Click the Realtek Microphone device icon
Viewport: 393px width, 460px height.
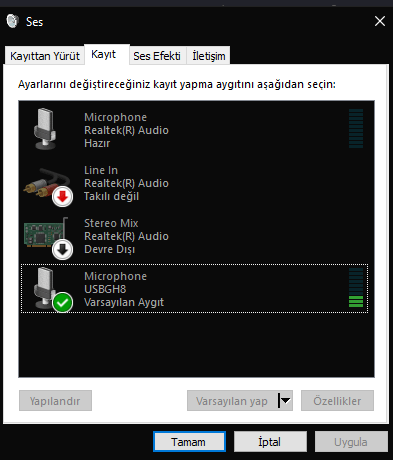click(x=45, y=129)
